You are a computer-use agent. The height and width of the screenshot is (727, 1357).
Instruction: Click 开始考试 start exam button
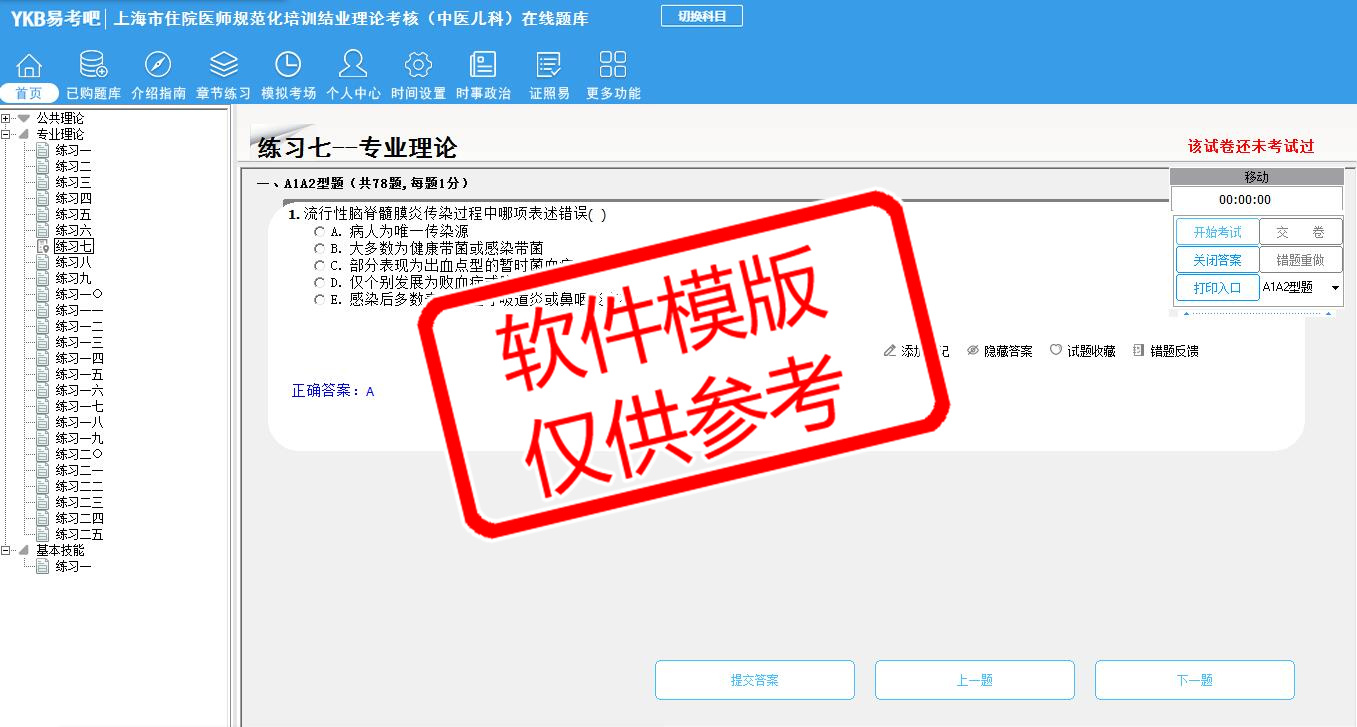[1217, 232]
